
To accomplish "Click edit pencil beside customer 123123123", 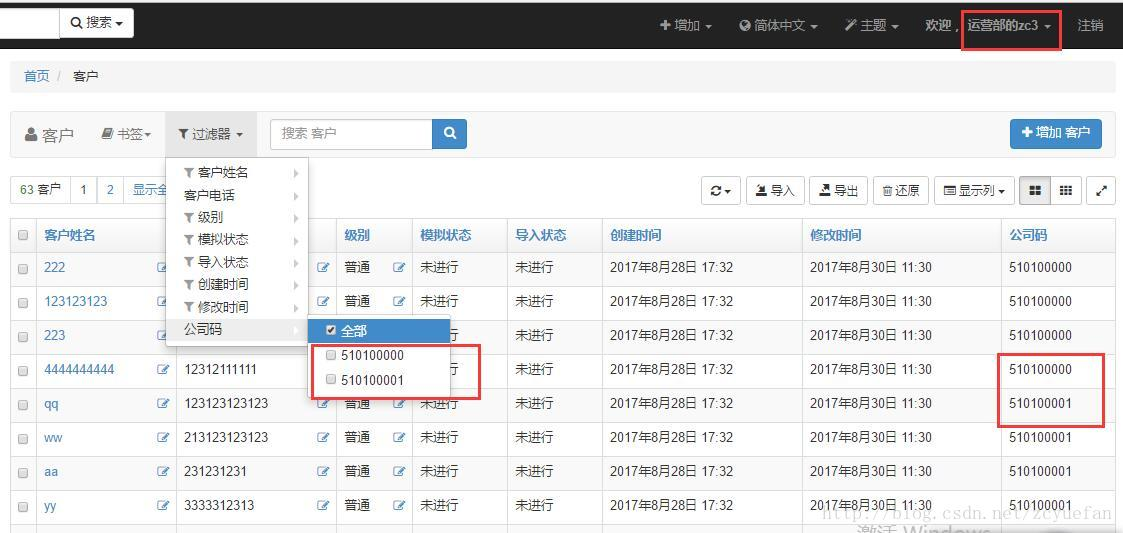I will (x=163, y=302).
